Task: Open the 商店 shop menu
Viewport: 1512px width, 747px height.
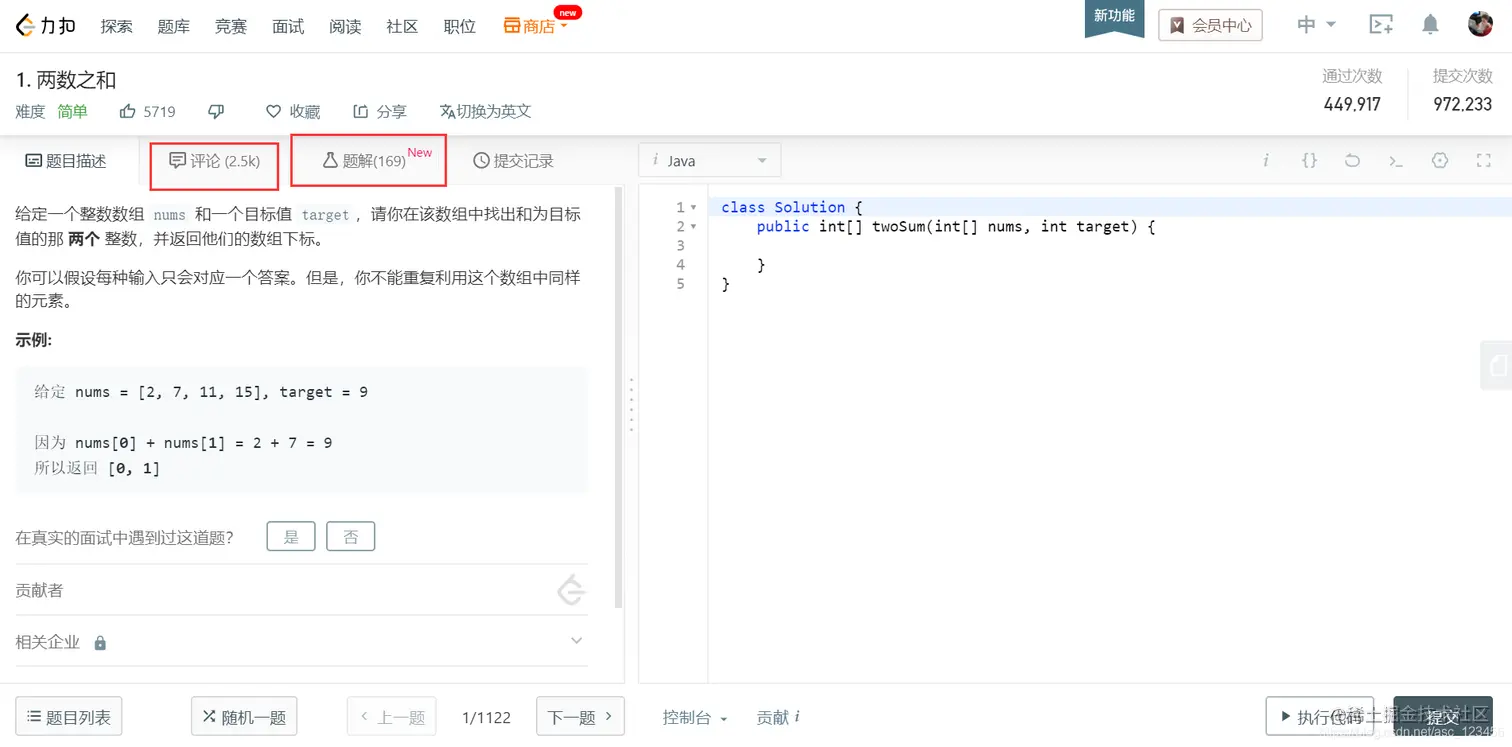Action: (x=536, y=26)
